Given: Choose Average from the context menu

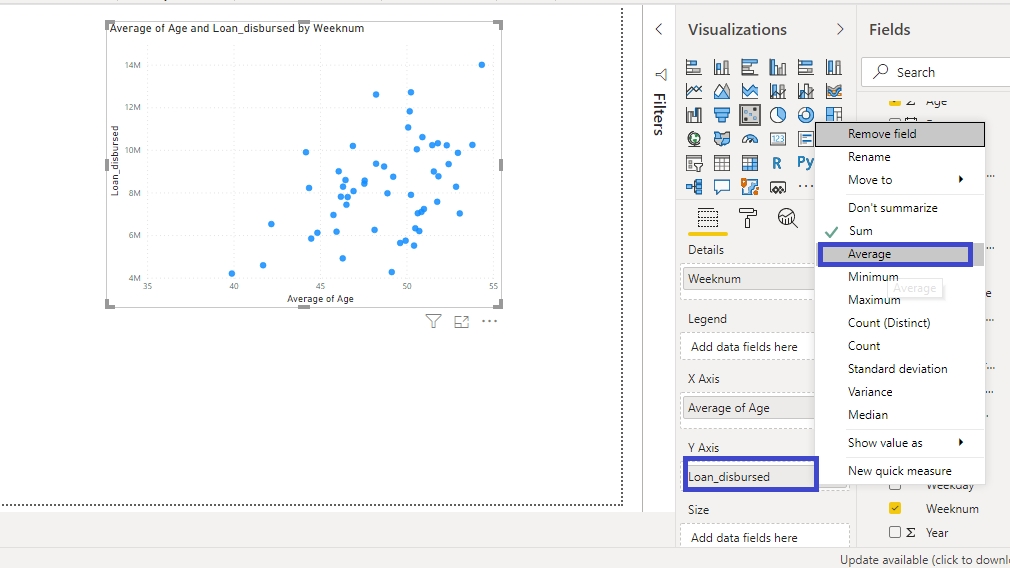Looking at the screenshot, I should 895,254.
